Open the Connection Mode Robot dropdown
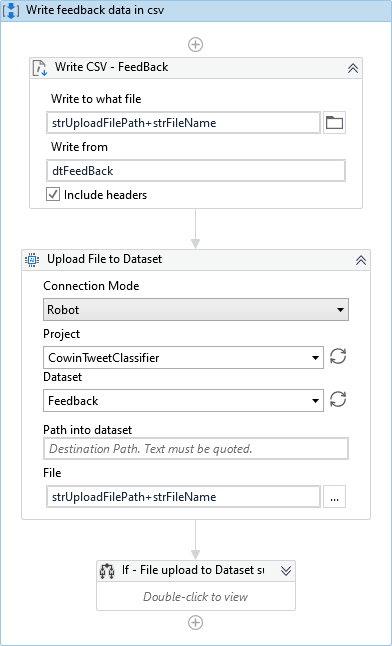392x646 pixels. (x=196, y=309)
